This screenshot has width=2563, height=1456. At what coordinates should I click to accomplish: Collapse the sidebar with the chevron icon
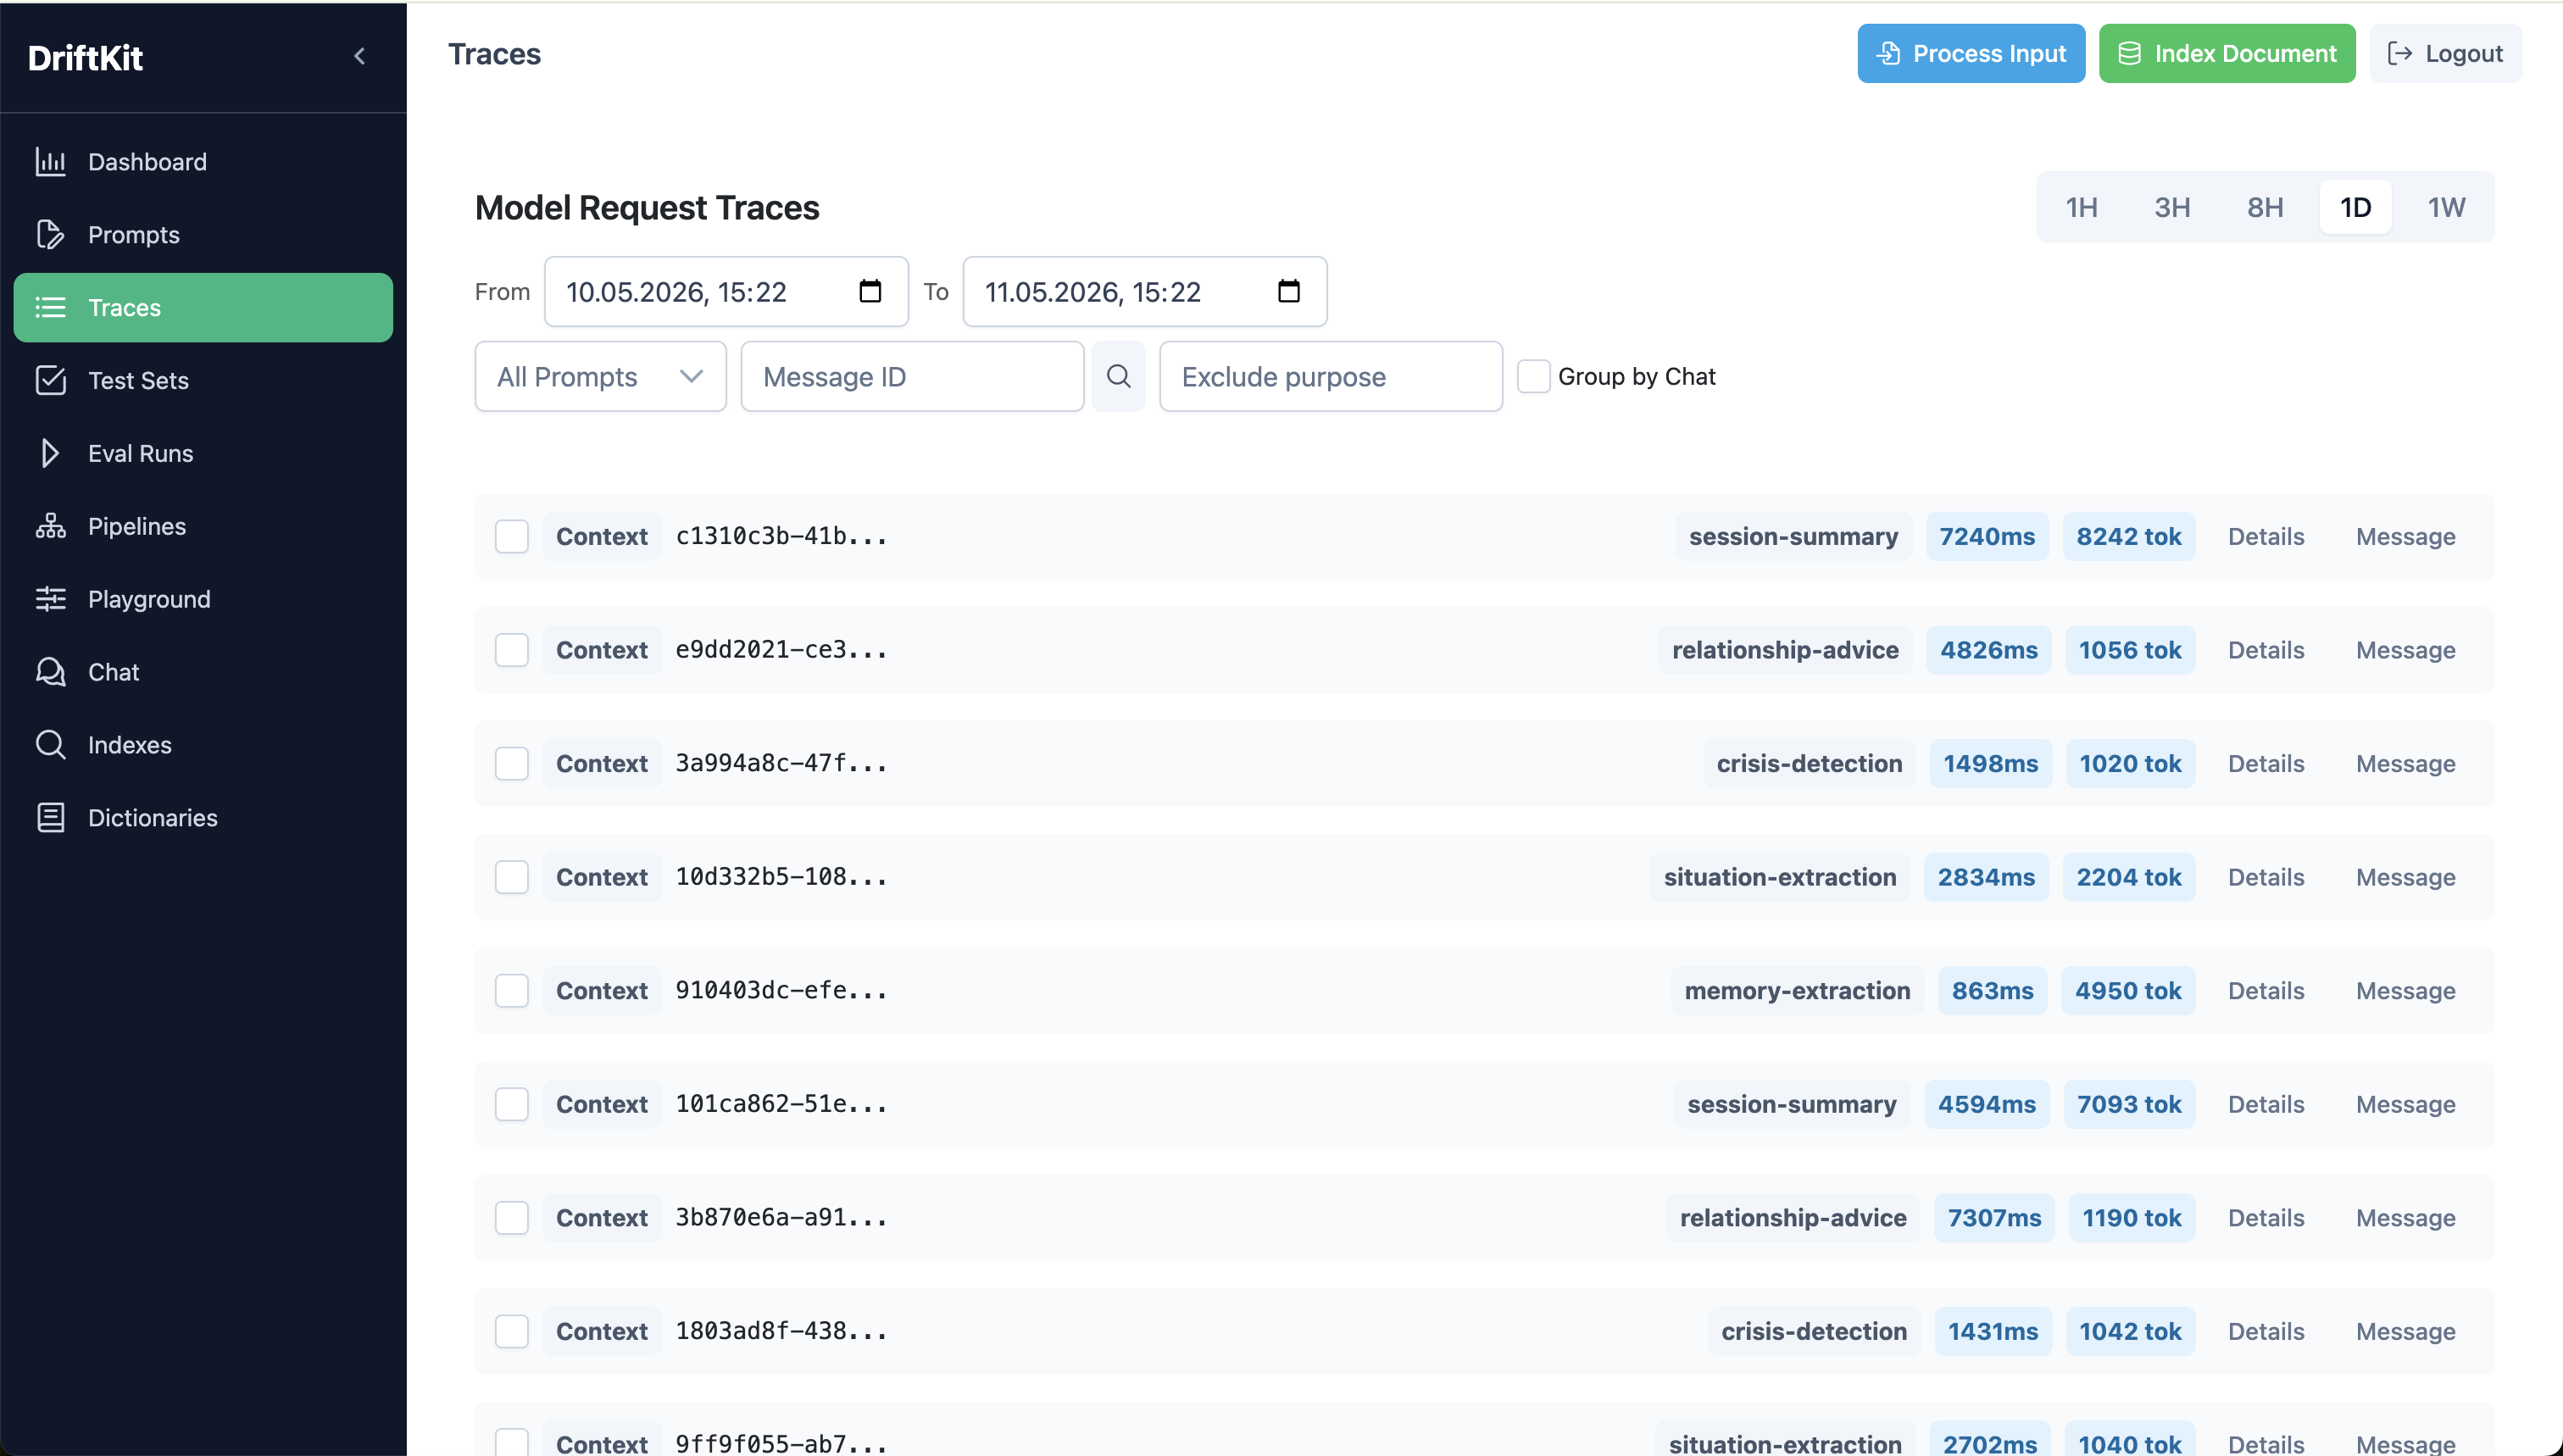coord(360,56)
